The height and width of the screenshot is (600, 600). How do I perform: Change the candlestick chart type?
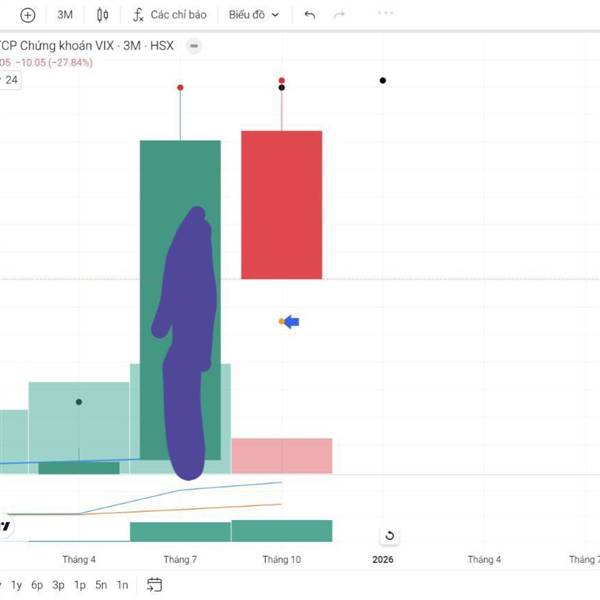102,15
